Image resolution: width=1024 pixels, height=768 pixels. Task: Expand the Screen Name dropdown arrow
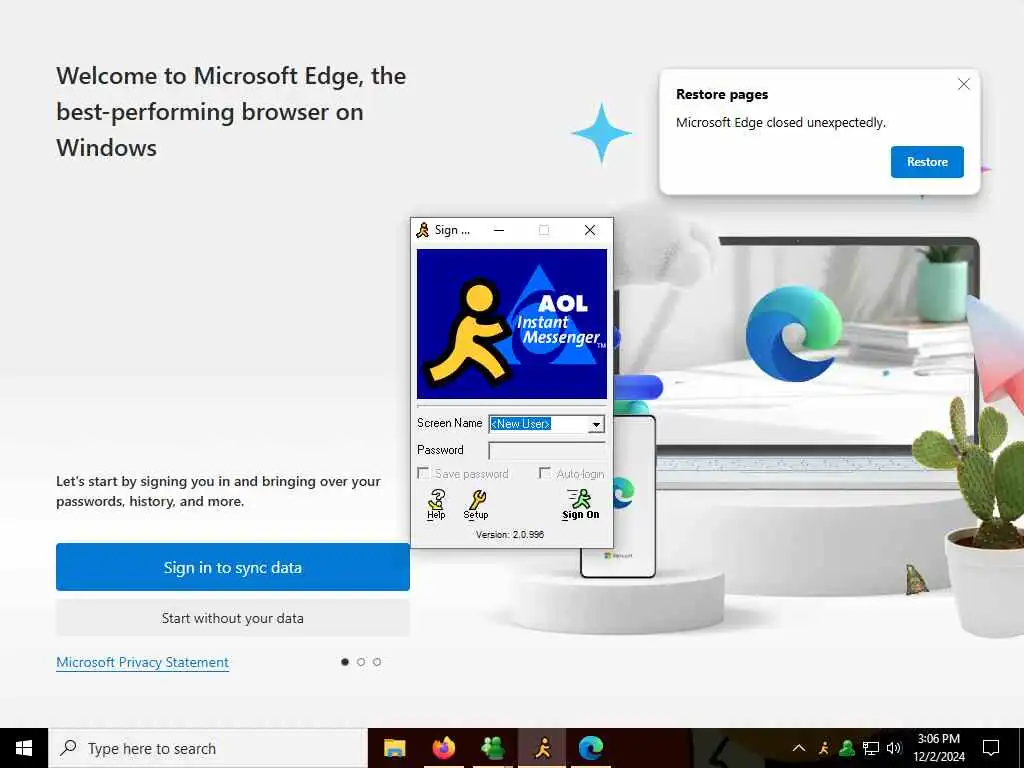click(x=596, y=424)
